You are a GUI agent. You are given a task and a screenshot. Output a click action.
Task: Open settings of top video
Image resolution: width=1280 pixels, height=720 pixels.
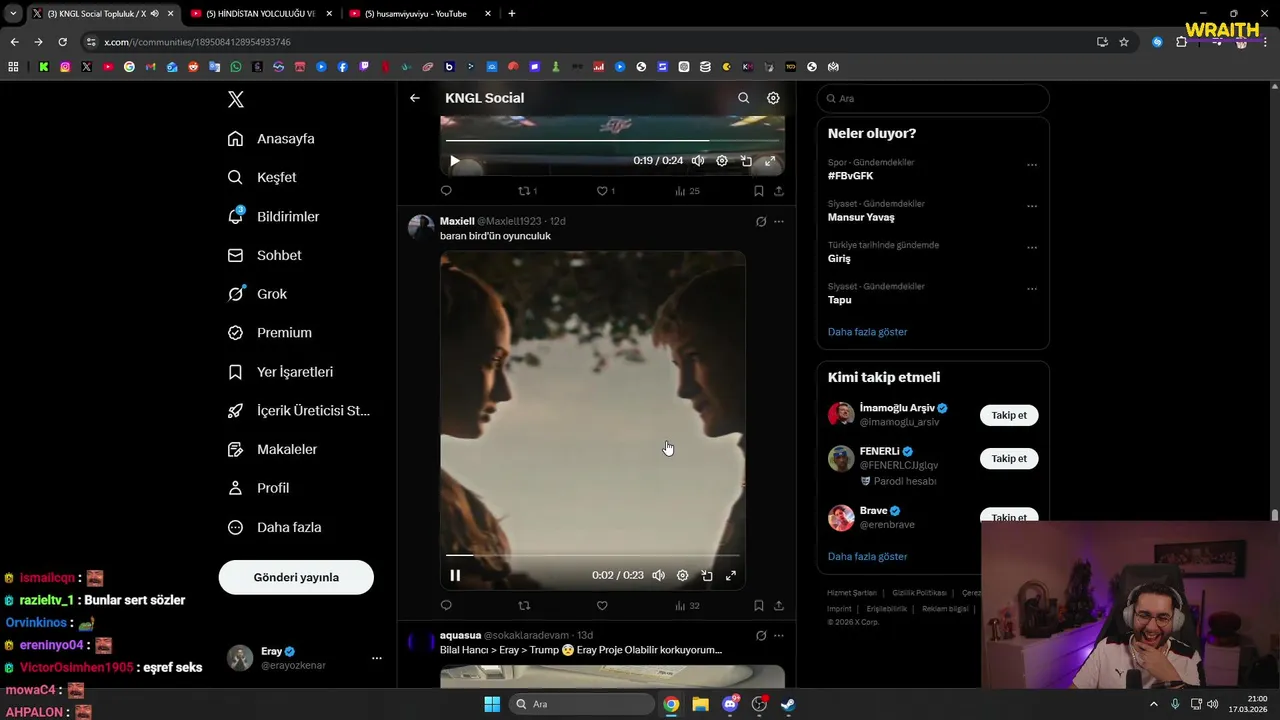point(722,161)
